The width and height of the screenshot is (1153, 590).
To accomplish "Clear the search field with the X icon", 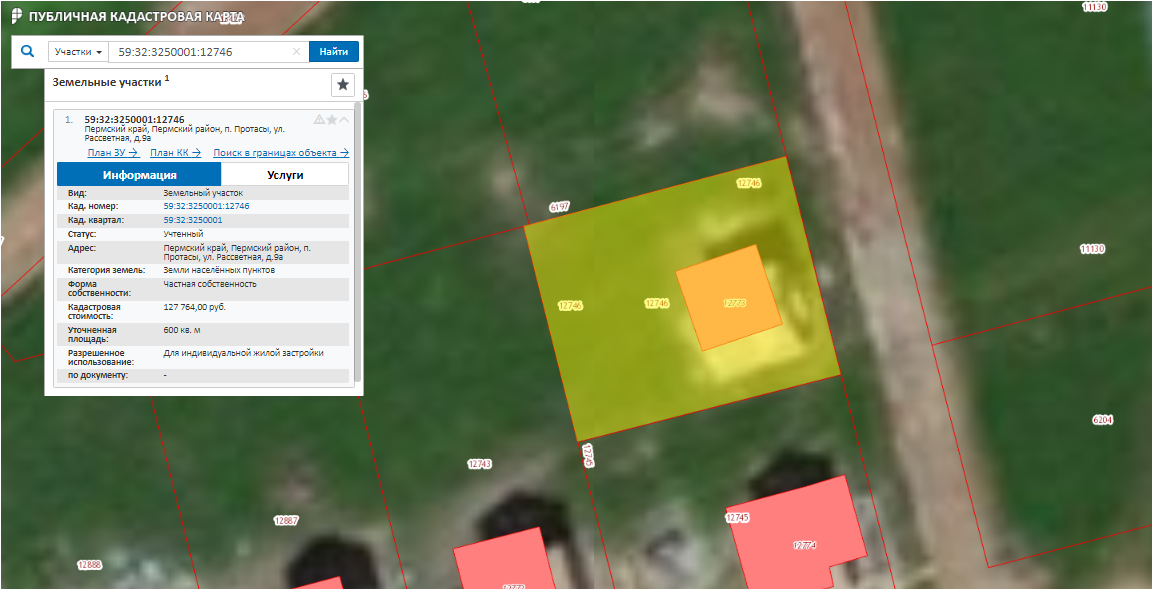I will click(x=296, y=52).
